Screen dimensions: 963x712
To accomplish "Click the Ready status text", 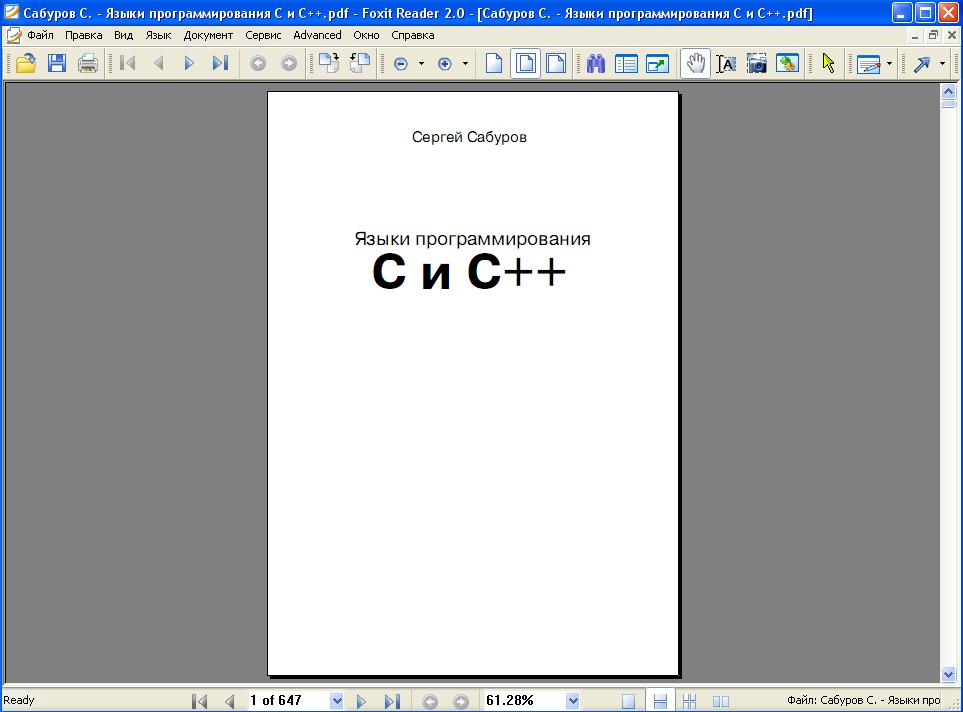I will [19, 700].
